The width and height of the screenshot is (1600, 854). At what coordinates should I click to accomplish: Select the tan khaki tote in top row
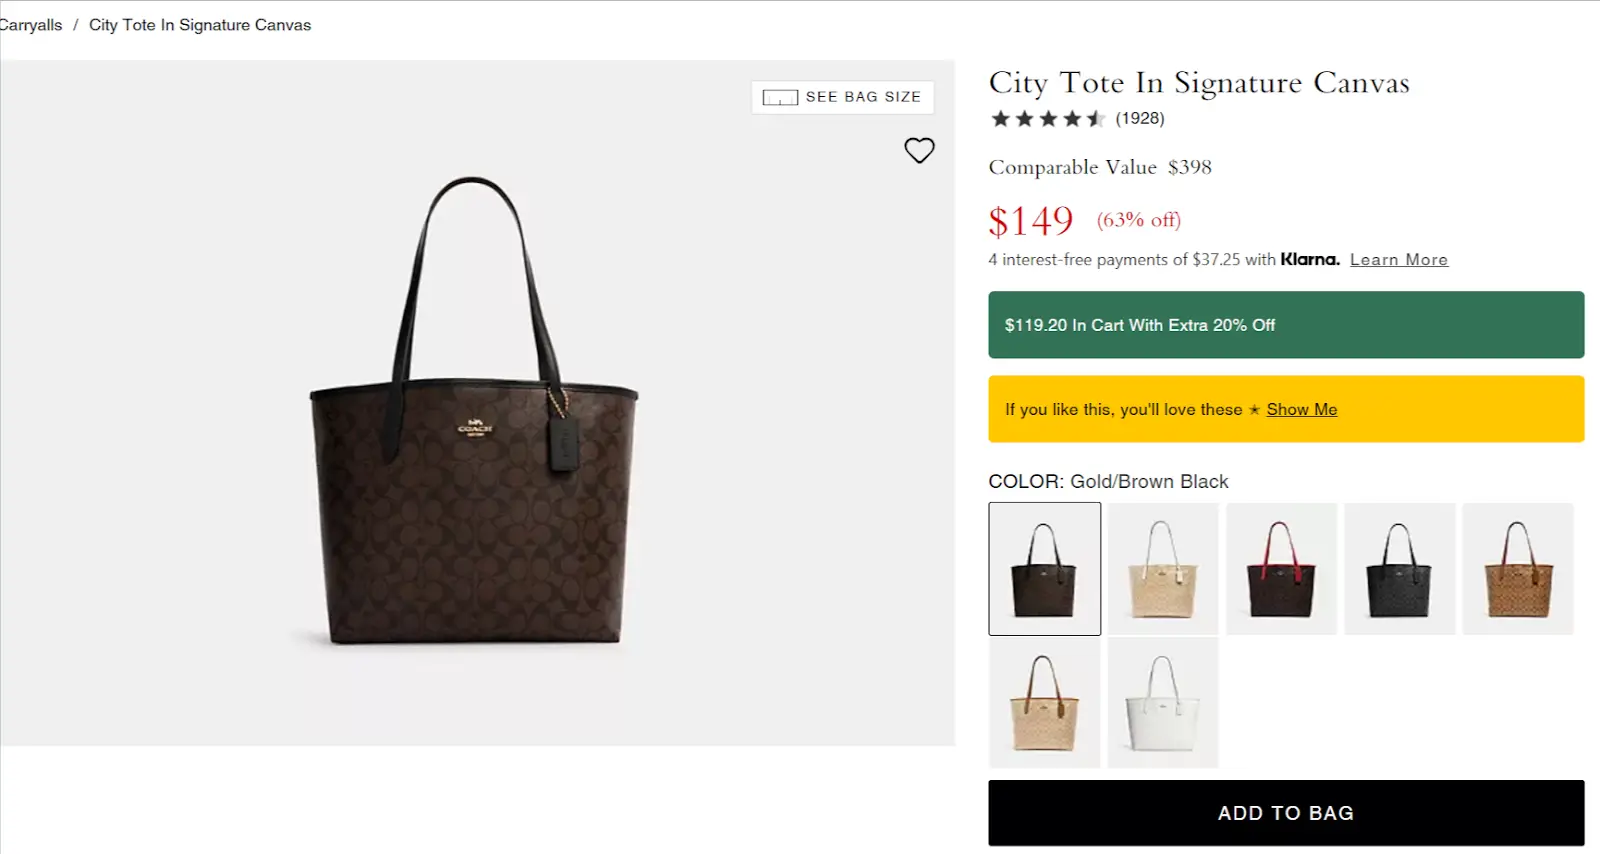[1517, 568]
